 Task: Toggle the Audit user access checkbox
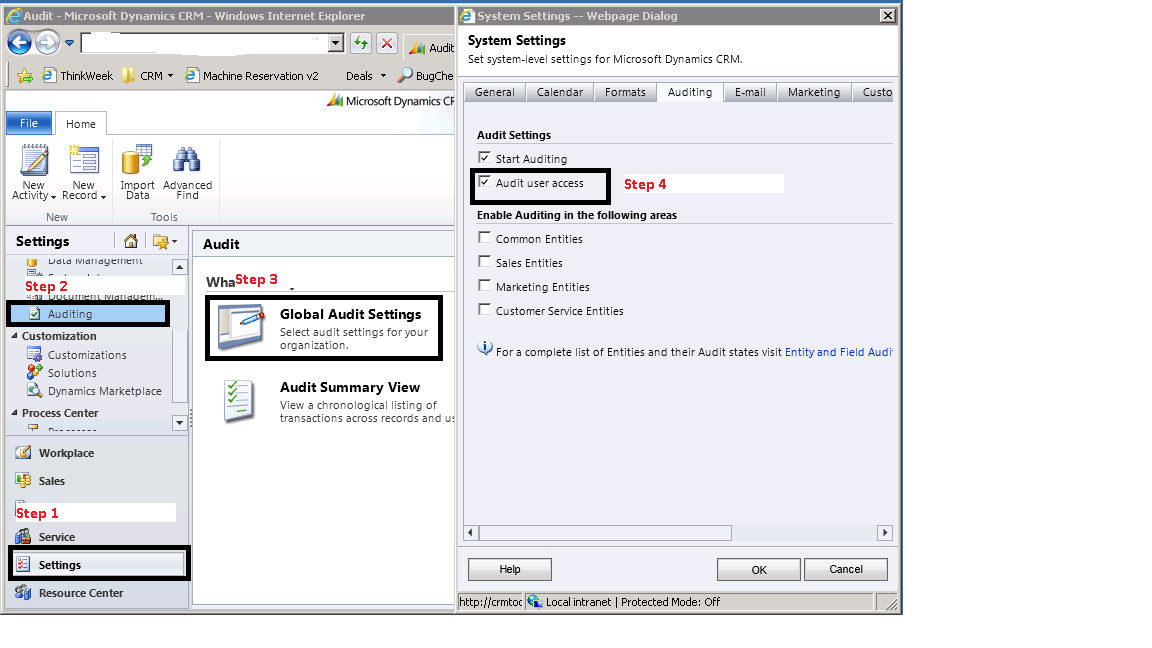click(485, 183)
